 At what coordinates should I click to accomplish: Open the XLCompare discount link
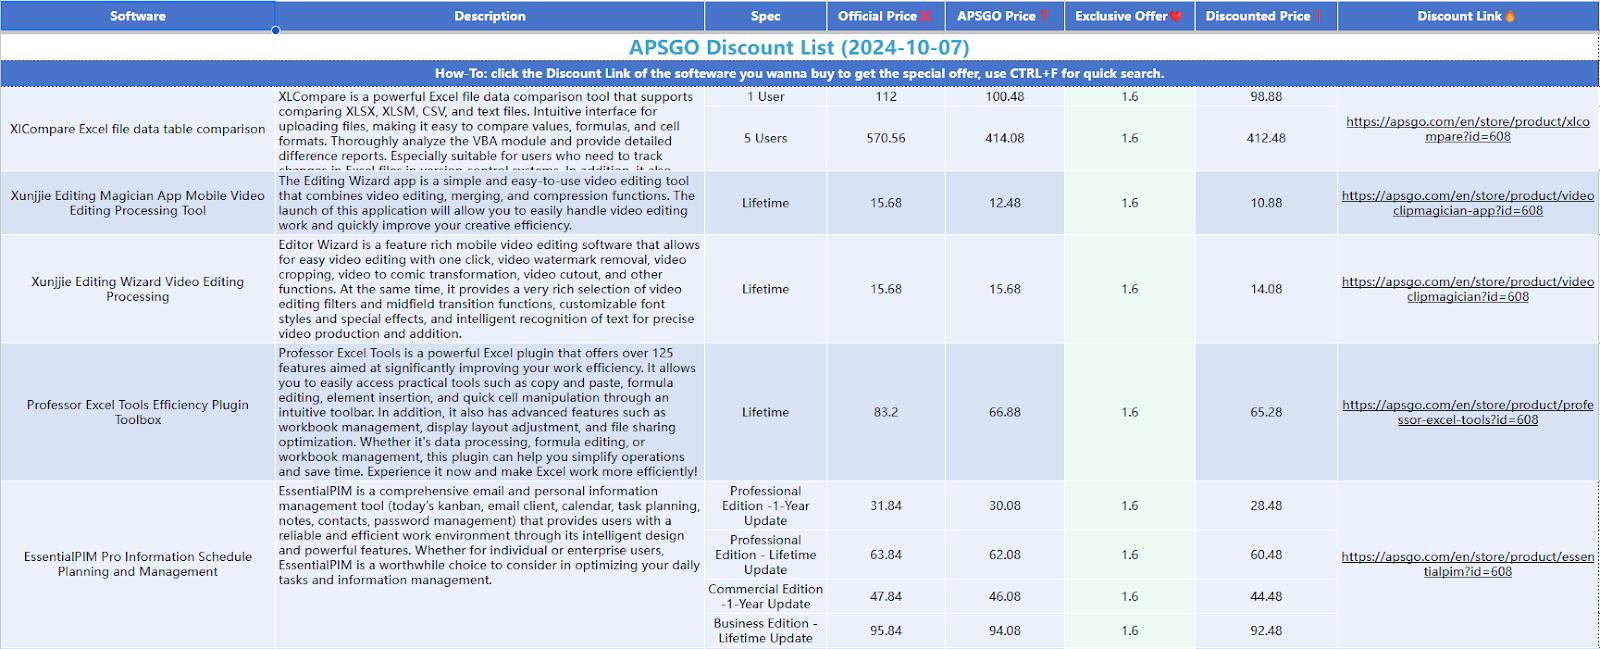pyautogui.click(x=1468, y=129)
